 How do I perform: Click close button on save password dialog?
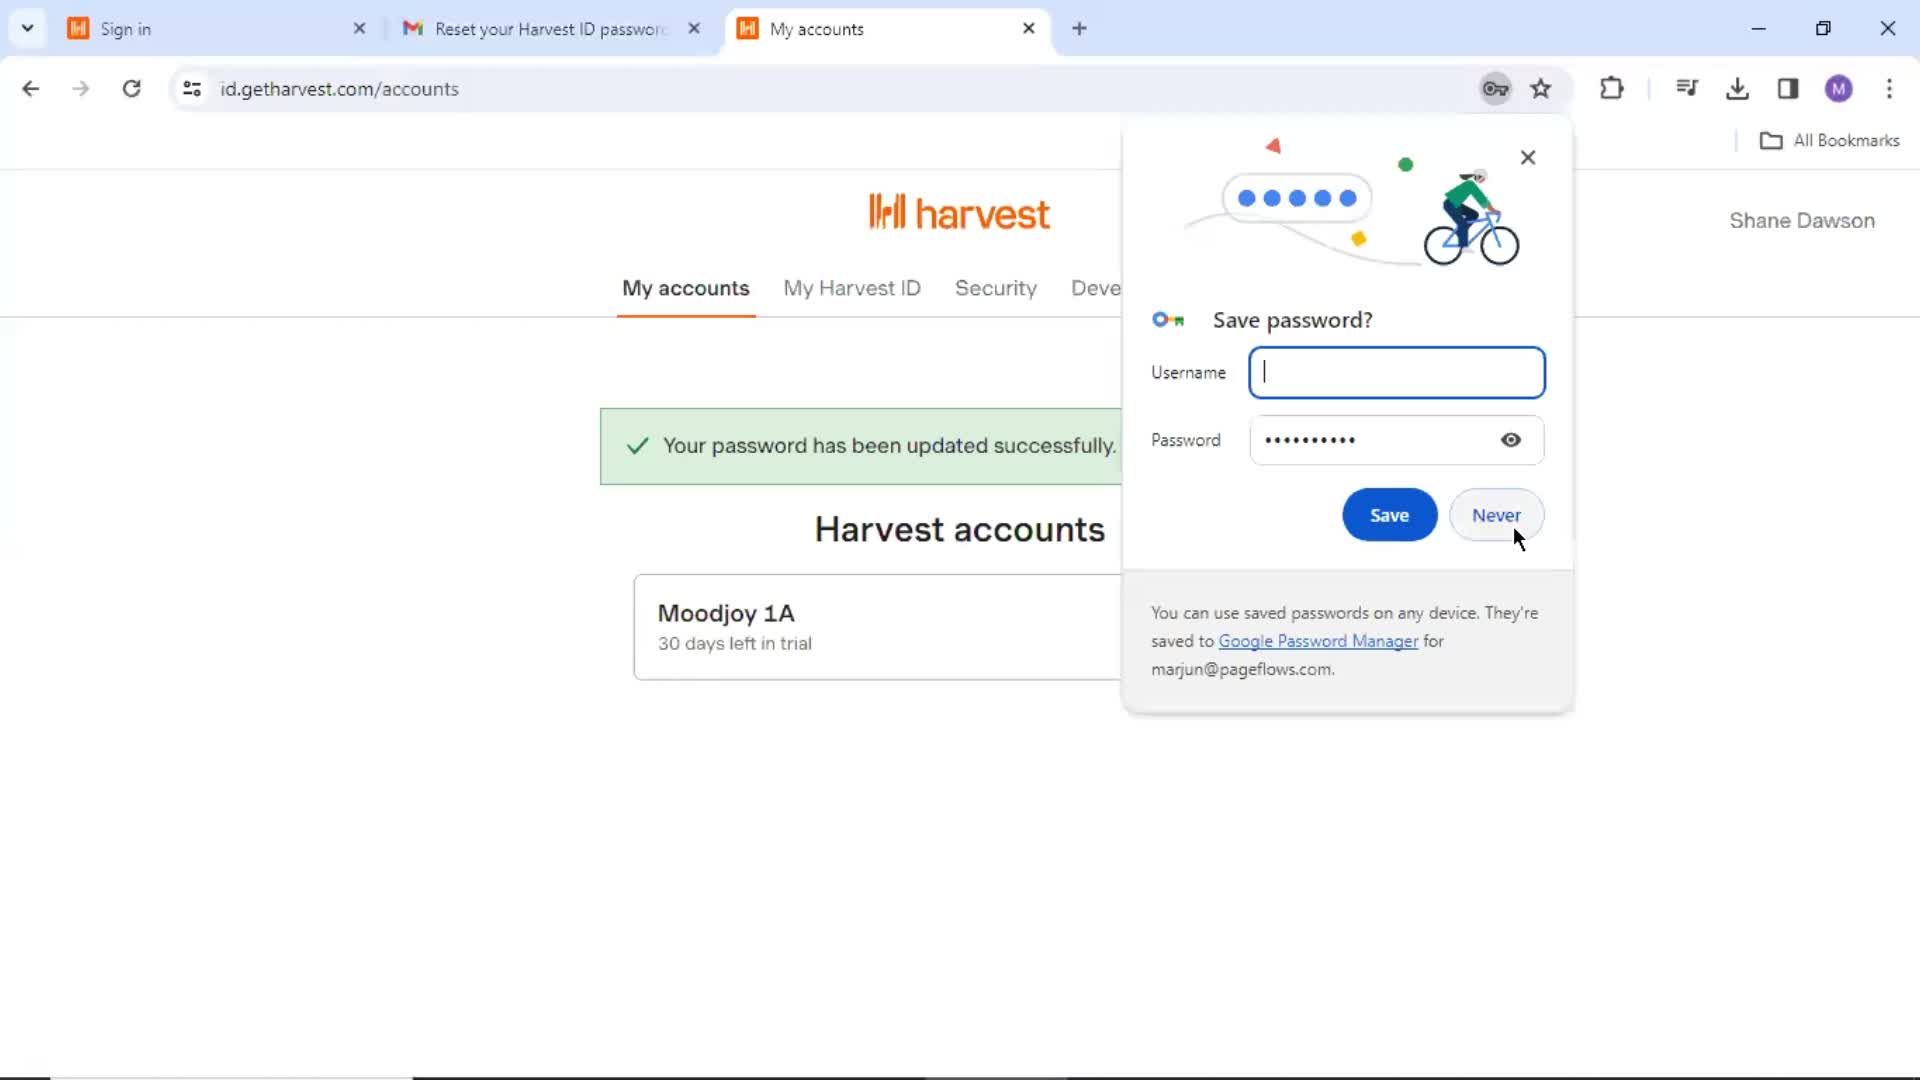[x=1527, y=157]
